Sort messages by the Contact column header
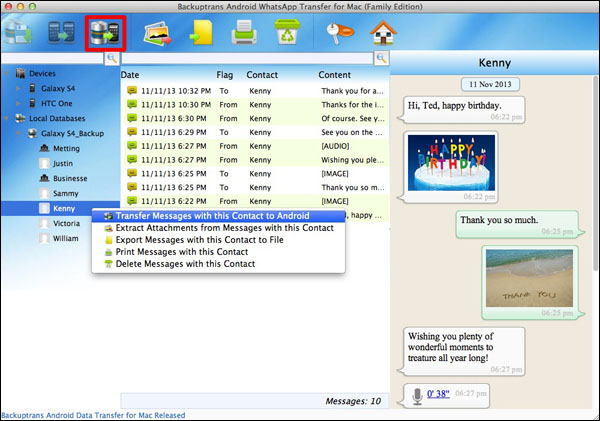 [262, 75]
